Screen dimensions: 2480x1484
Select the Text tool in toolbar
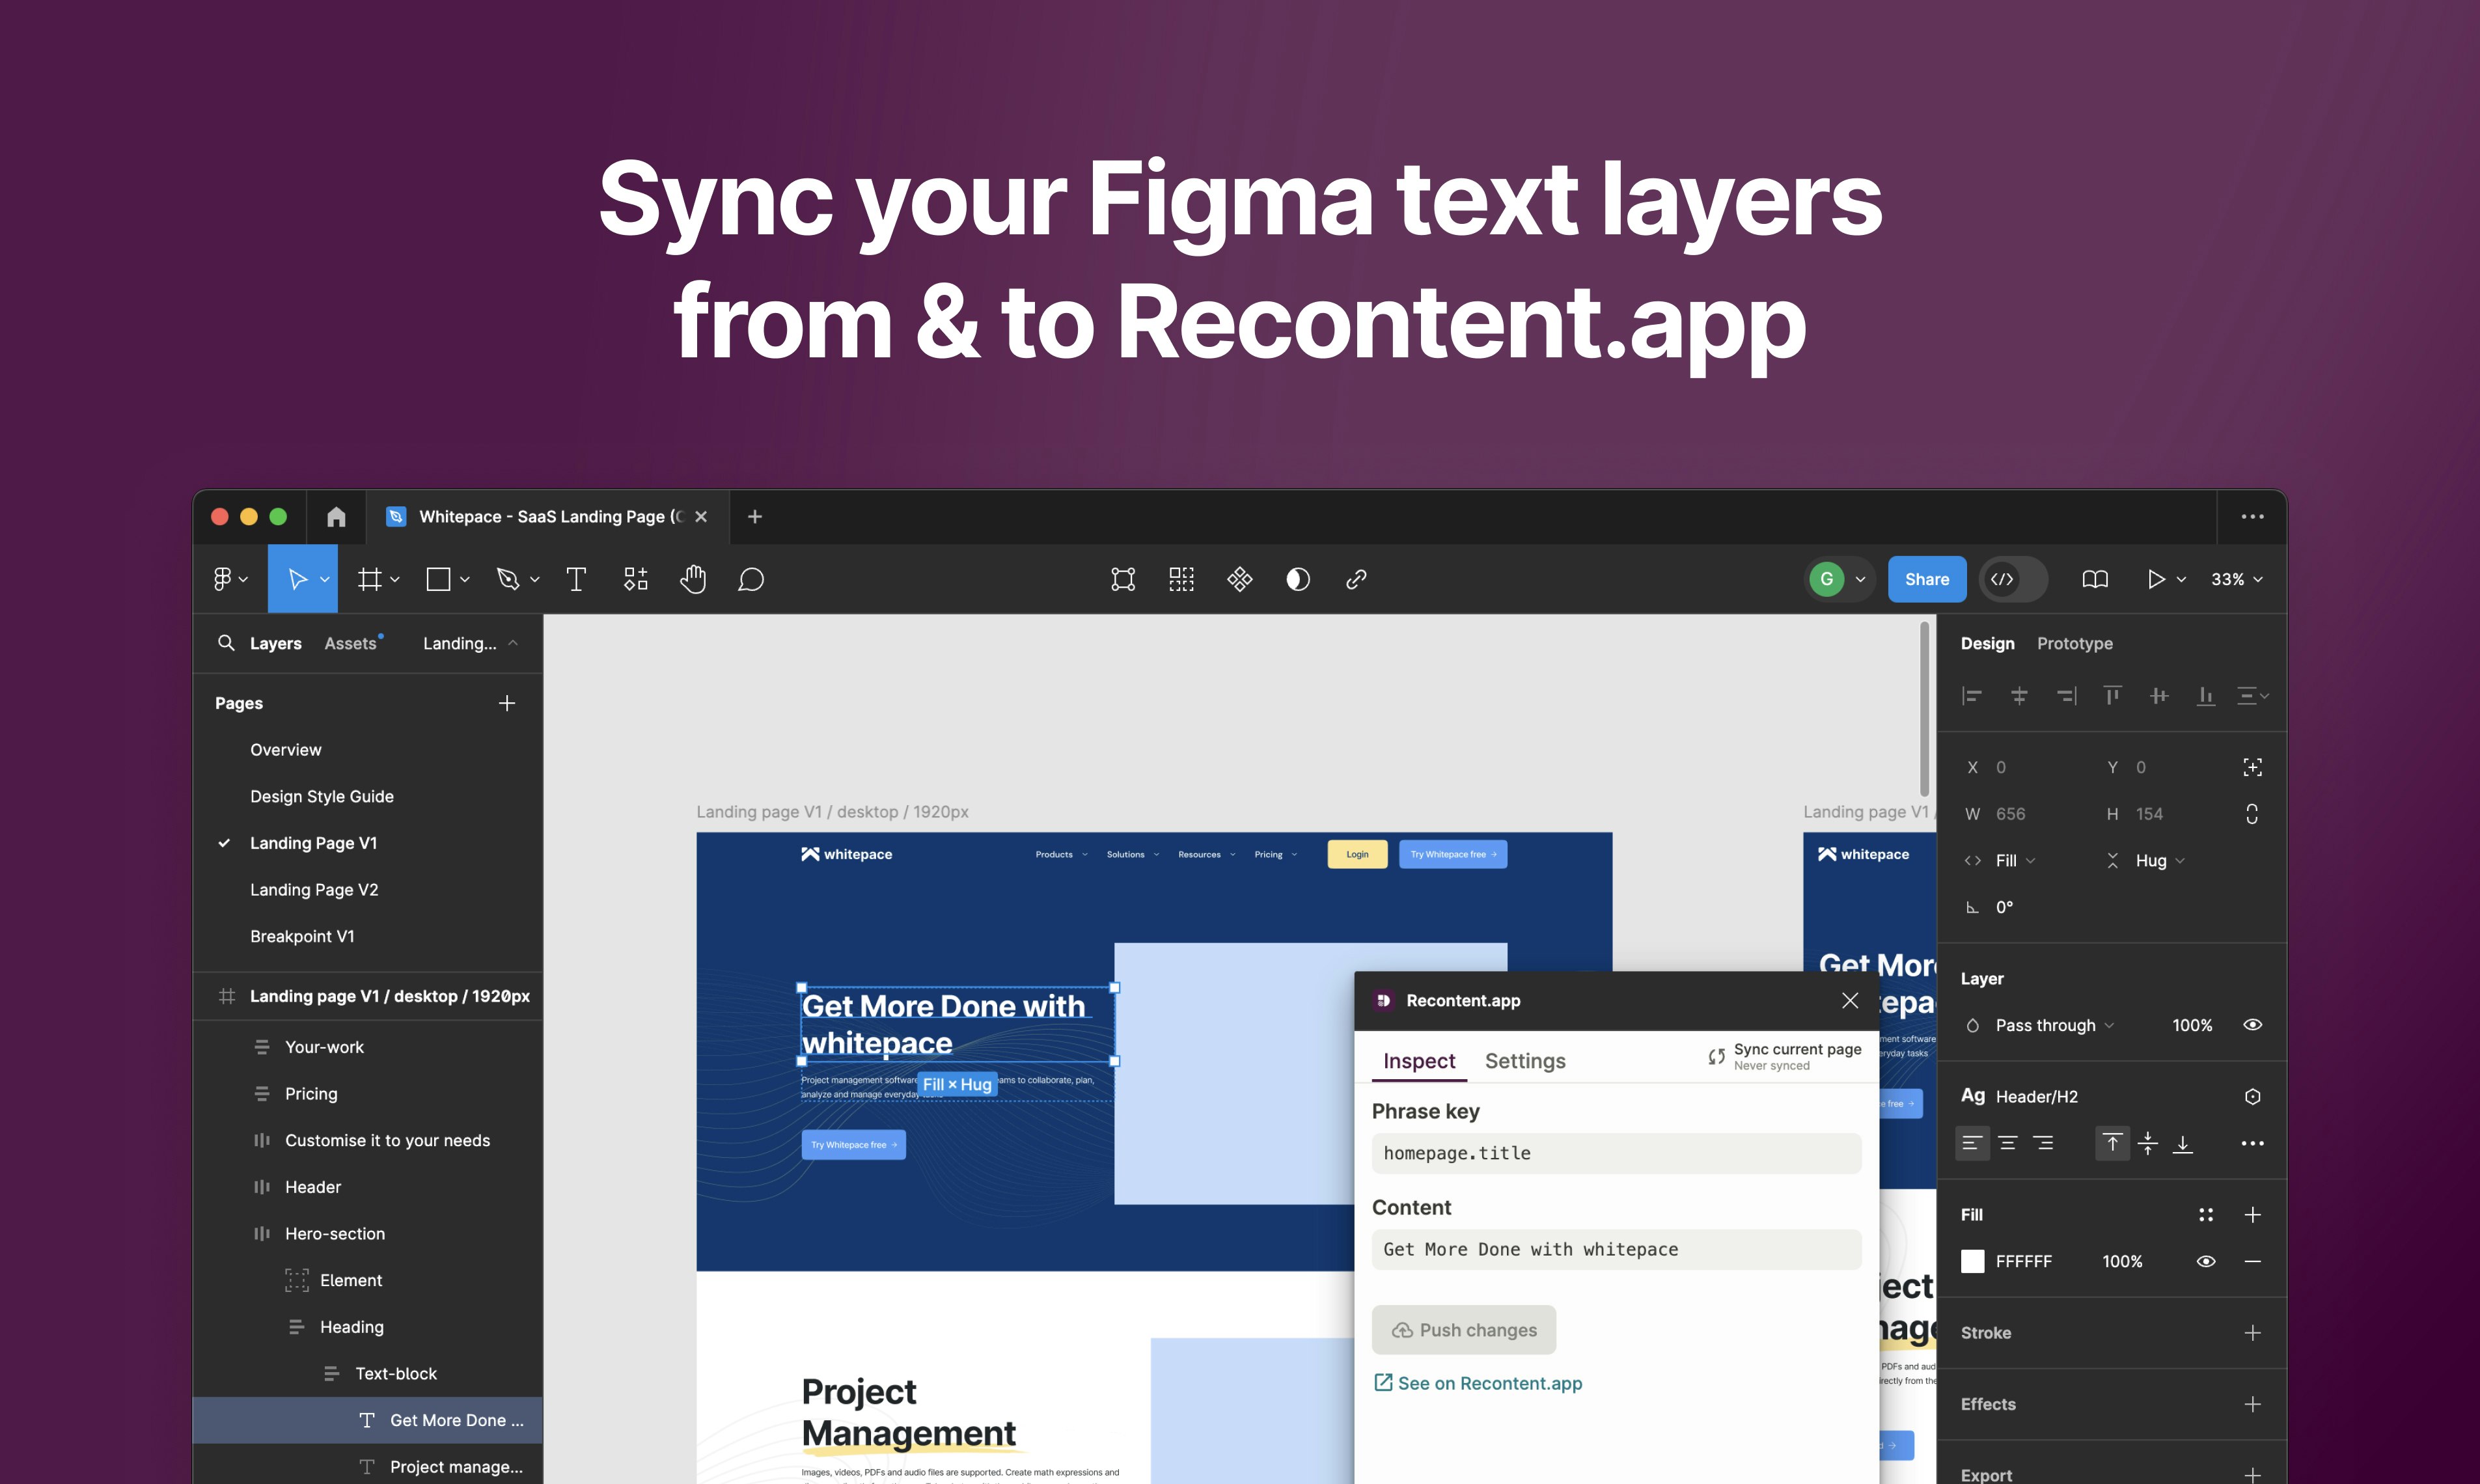(576, 579)
